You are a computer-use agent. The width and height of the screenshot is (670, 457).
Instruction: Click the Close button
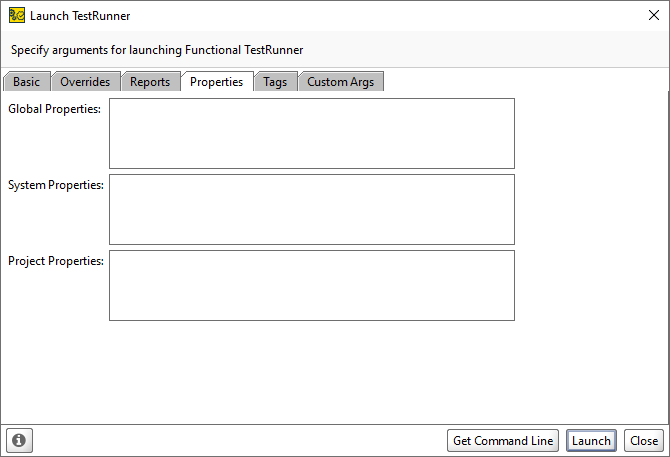pos(644,440)
